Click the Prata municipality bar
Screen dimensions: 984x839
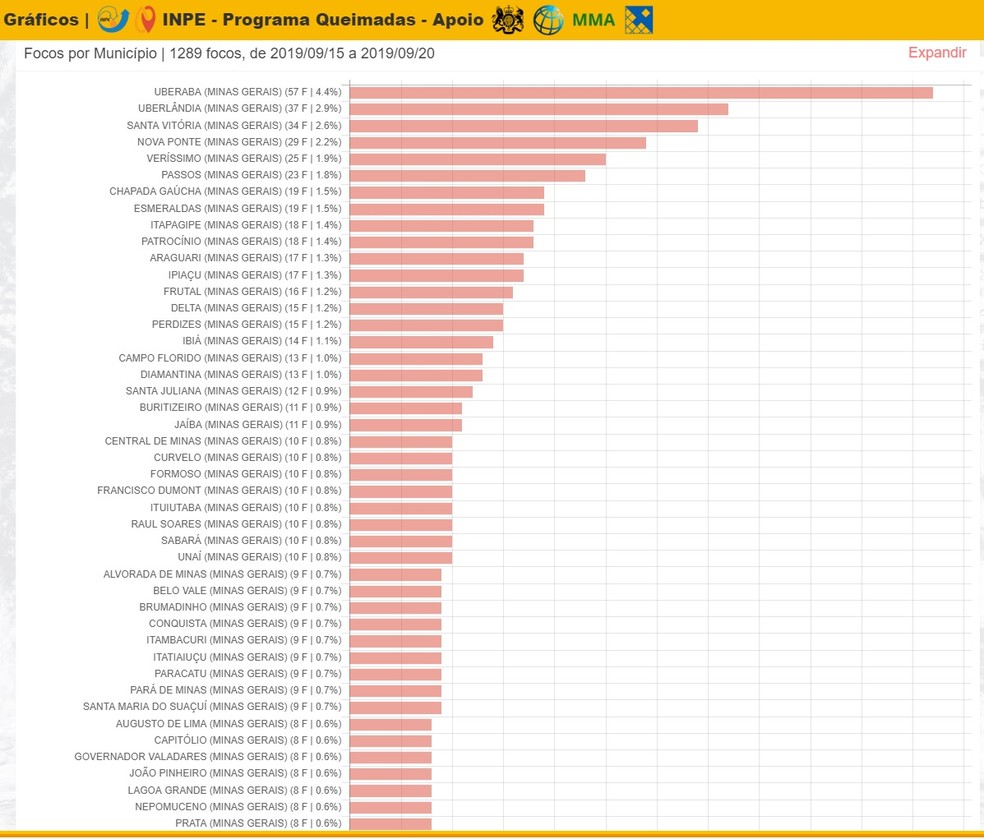pos(391,823)
